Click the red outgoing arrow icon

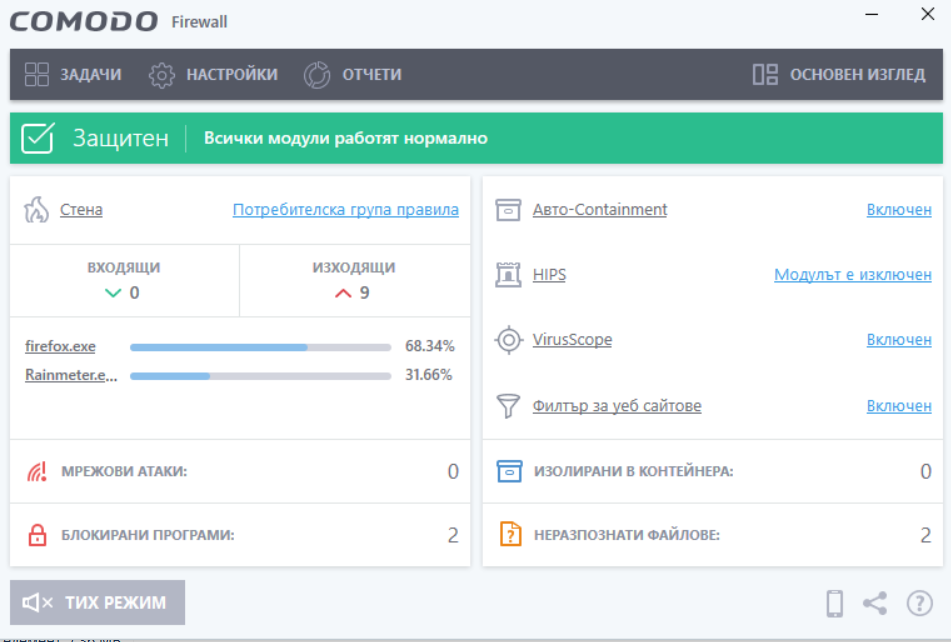click(343, 293)
